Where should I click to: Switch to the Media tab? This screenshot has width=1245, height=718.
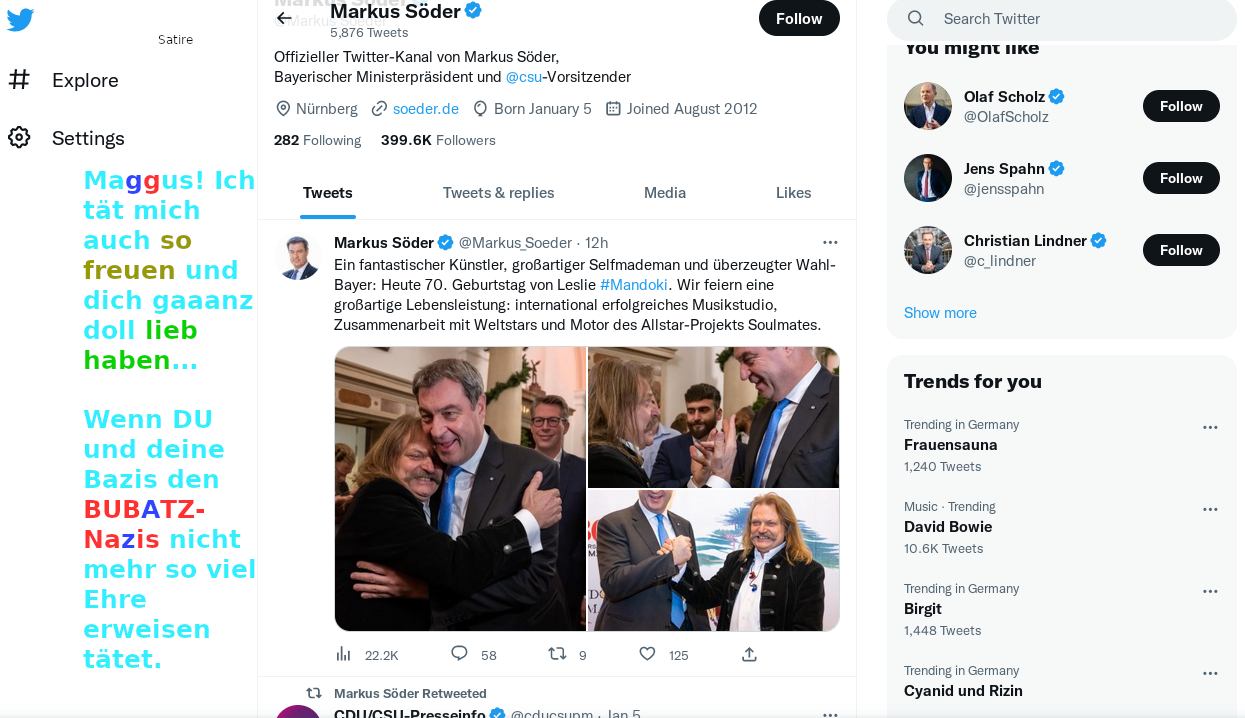(x=665, y=193)
